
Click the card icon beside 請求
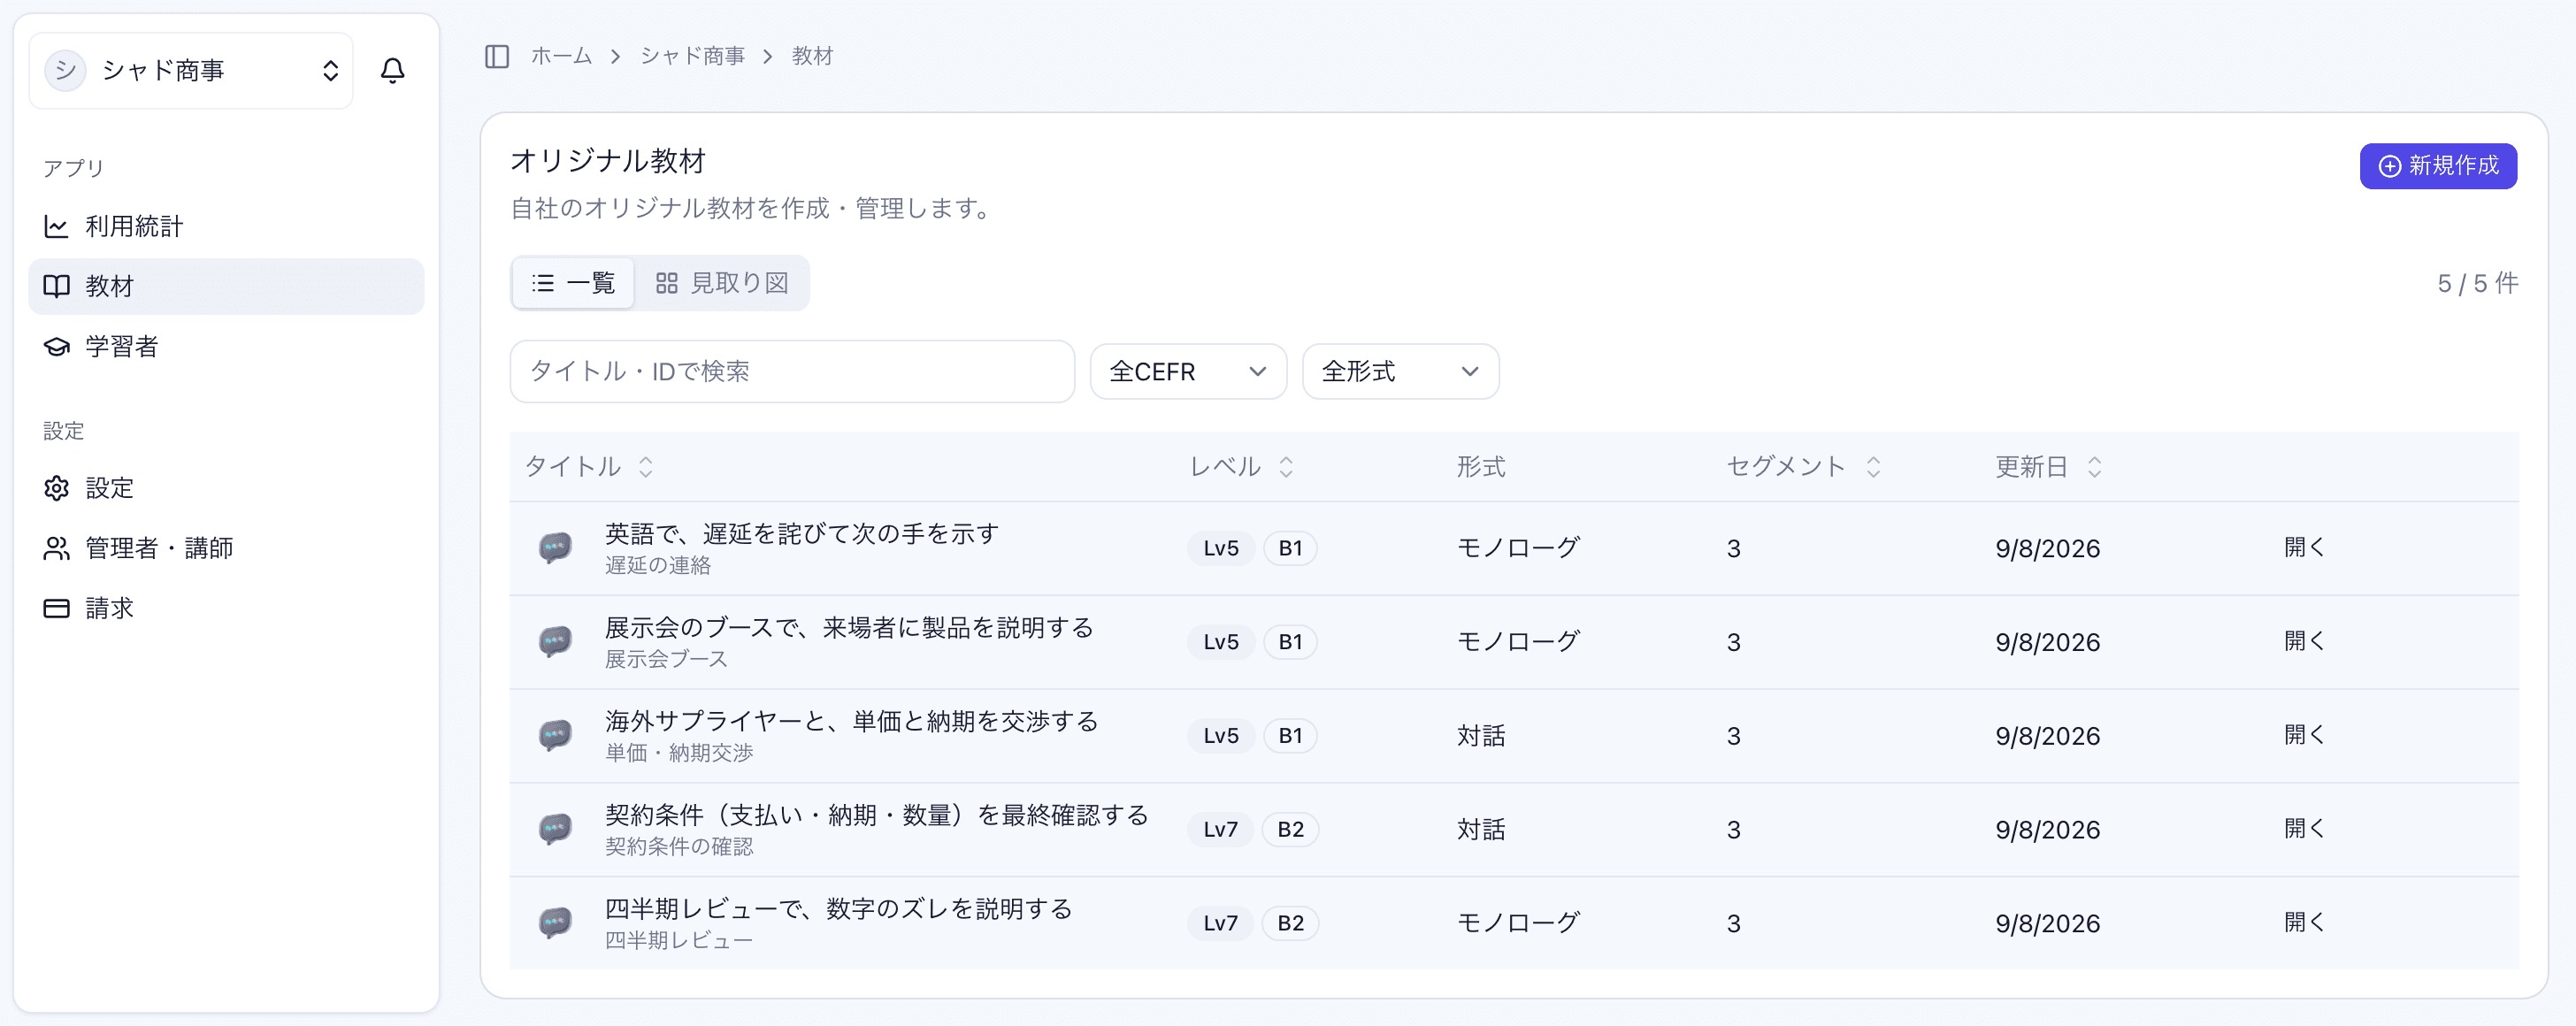(56, 608)
